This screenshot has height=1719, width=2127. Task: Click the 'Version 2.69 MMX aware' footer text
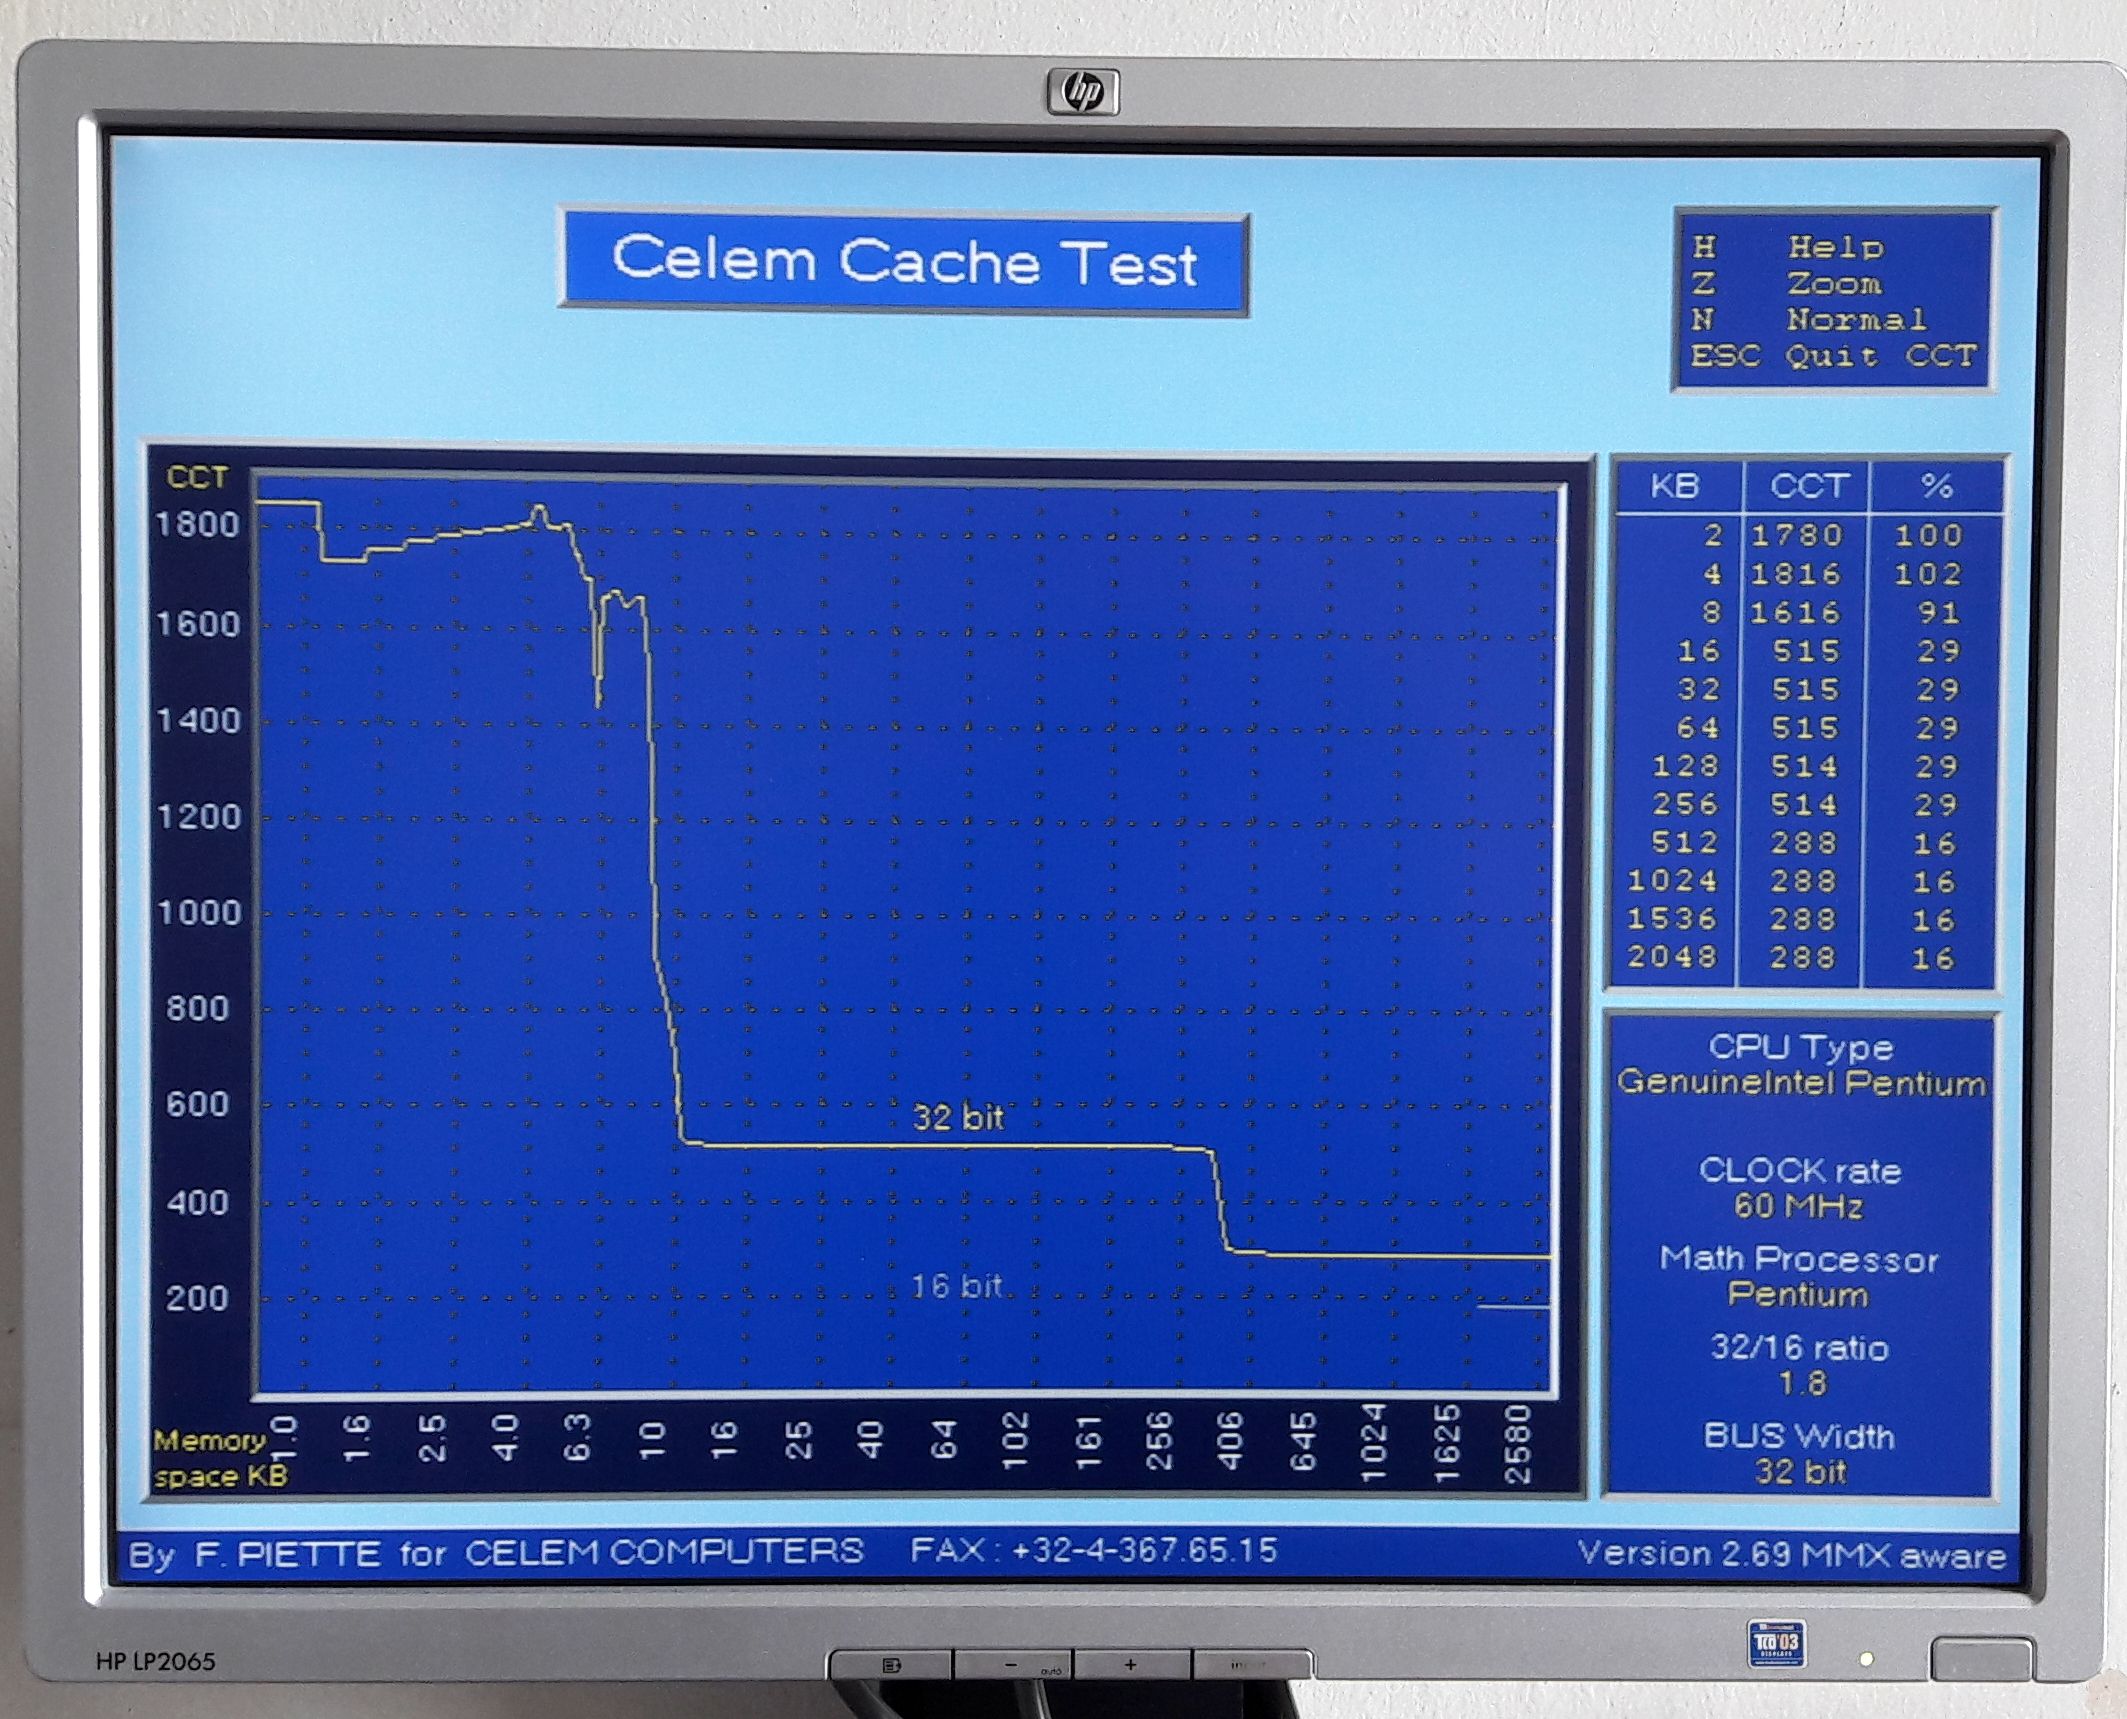click(x=1792, y=1554)
